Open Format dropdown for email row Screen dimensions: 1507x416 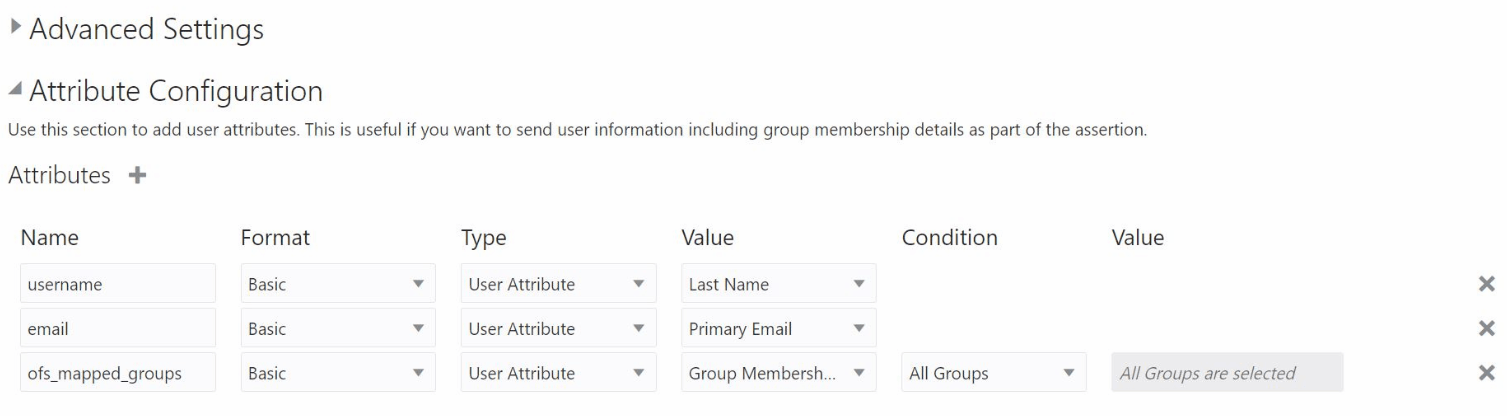coord(338,328)
